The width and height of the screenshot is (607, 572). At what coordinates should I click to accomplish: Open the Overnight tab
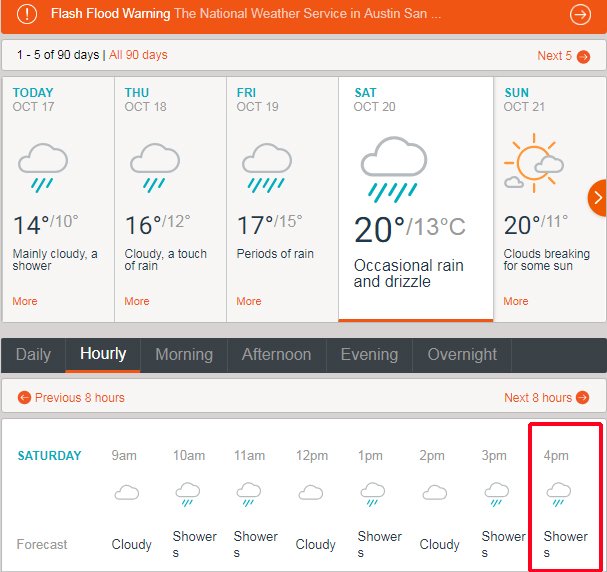462,355
